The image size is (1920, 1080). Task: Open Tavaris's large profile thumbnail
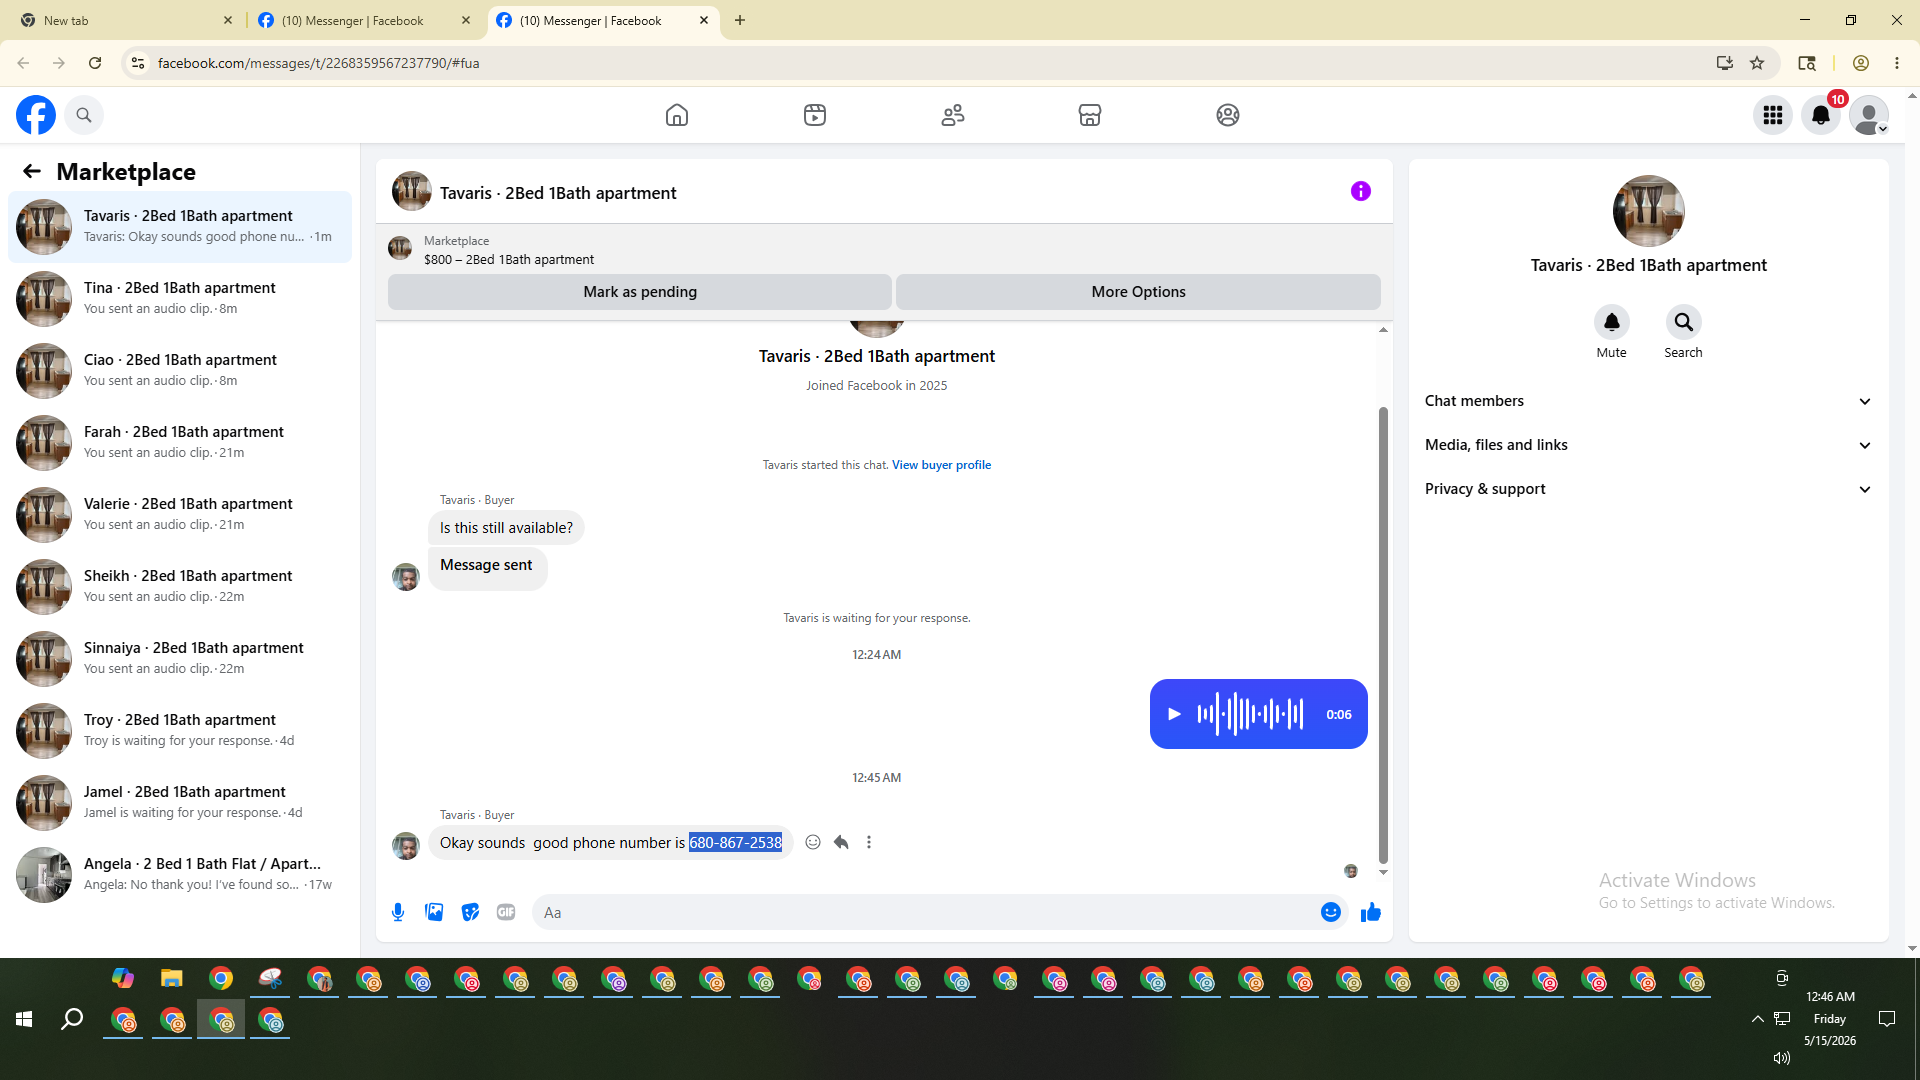[x=1649, y=211]
